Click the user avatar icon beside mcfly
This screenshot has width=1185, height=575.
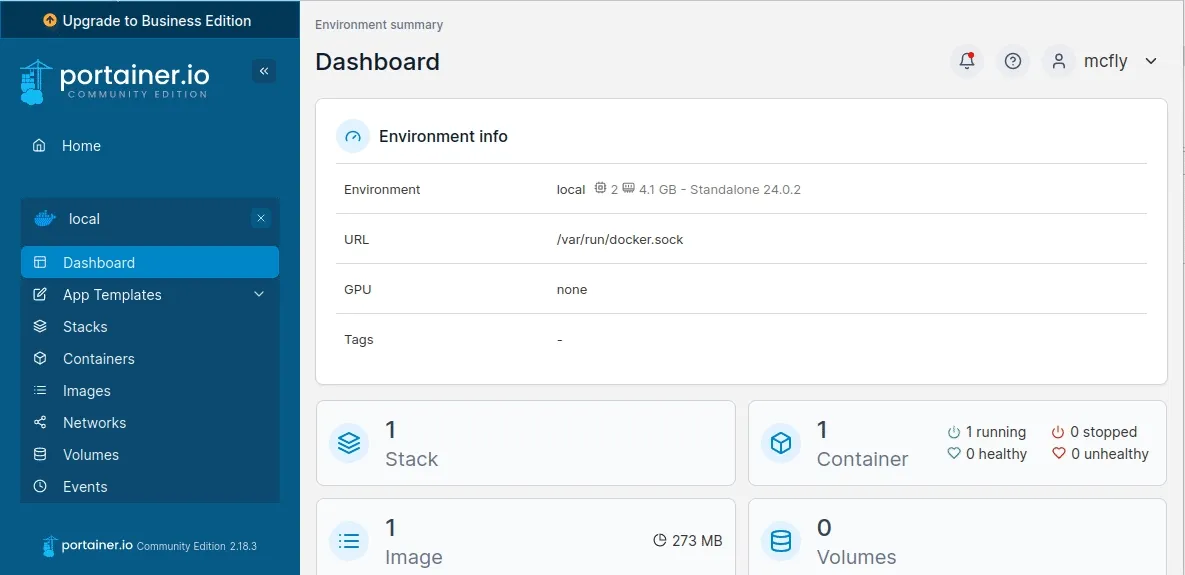pyautogui.click(x=1059, y=61)
